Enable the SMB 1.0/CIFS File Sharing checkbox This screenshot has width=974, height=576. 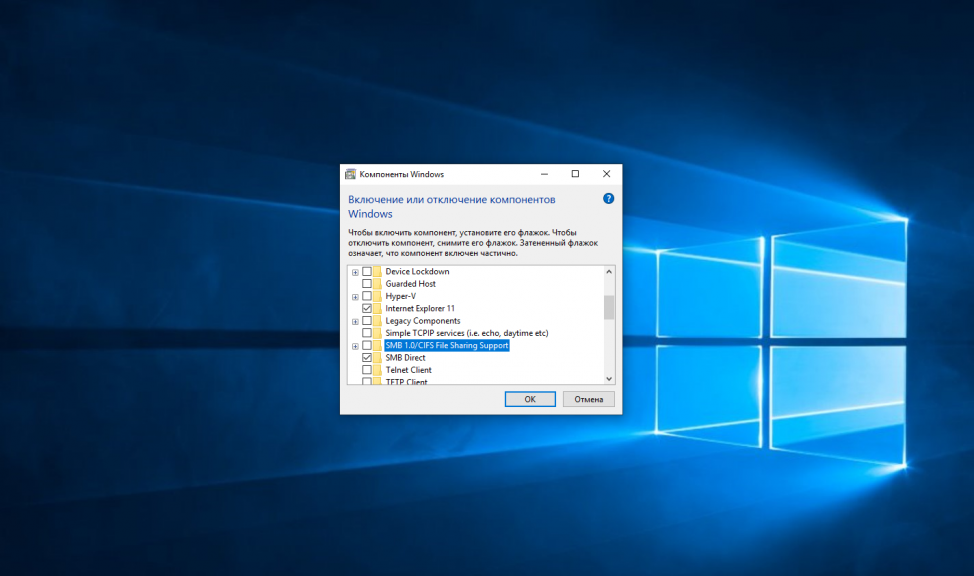pos(367,345)
